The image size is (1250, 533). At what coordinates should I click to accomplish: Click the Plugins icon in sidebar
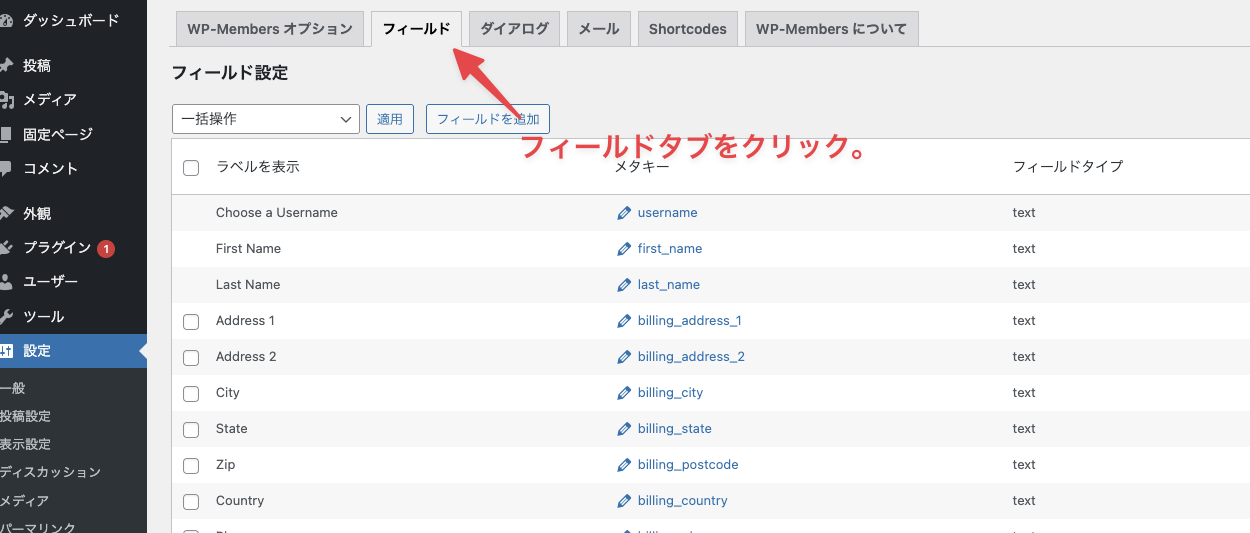(x=7, y=248)
